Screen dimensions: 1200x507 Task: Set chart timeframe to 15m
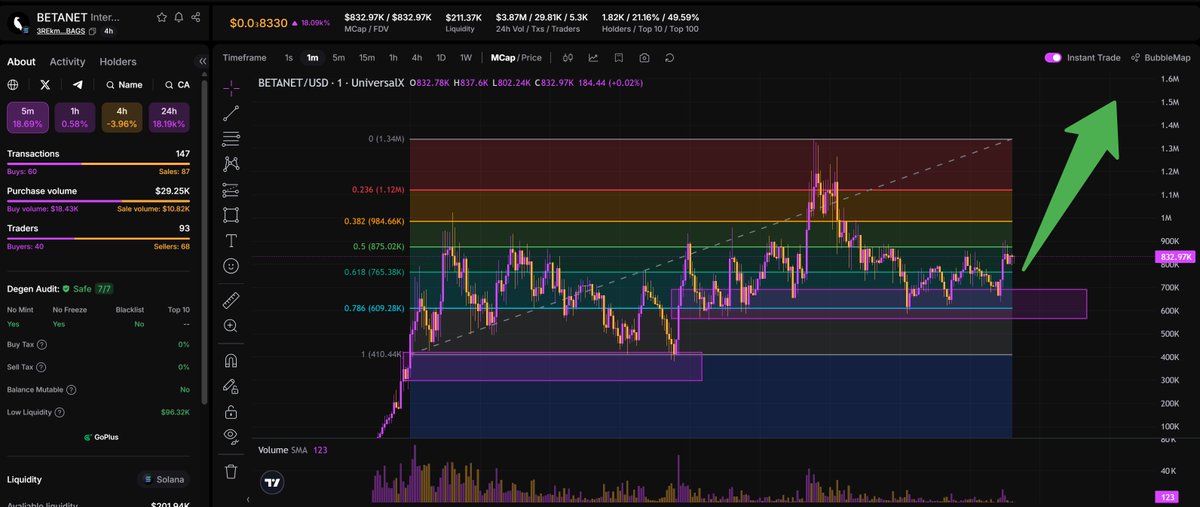[x=366, y=57]
